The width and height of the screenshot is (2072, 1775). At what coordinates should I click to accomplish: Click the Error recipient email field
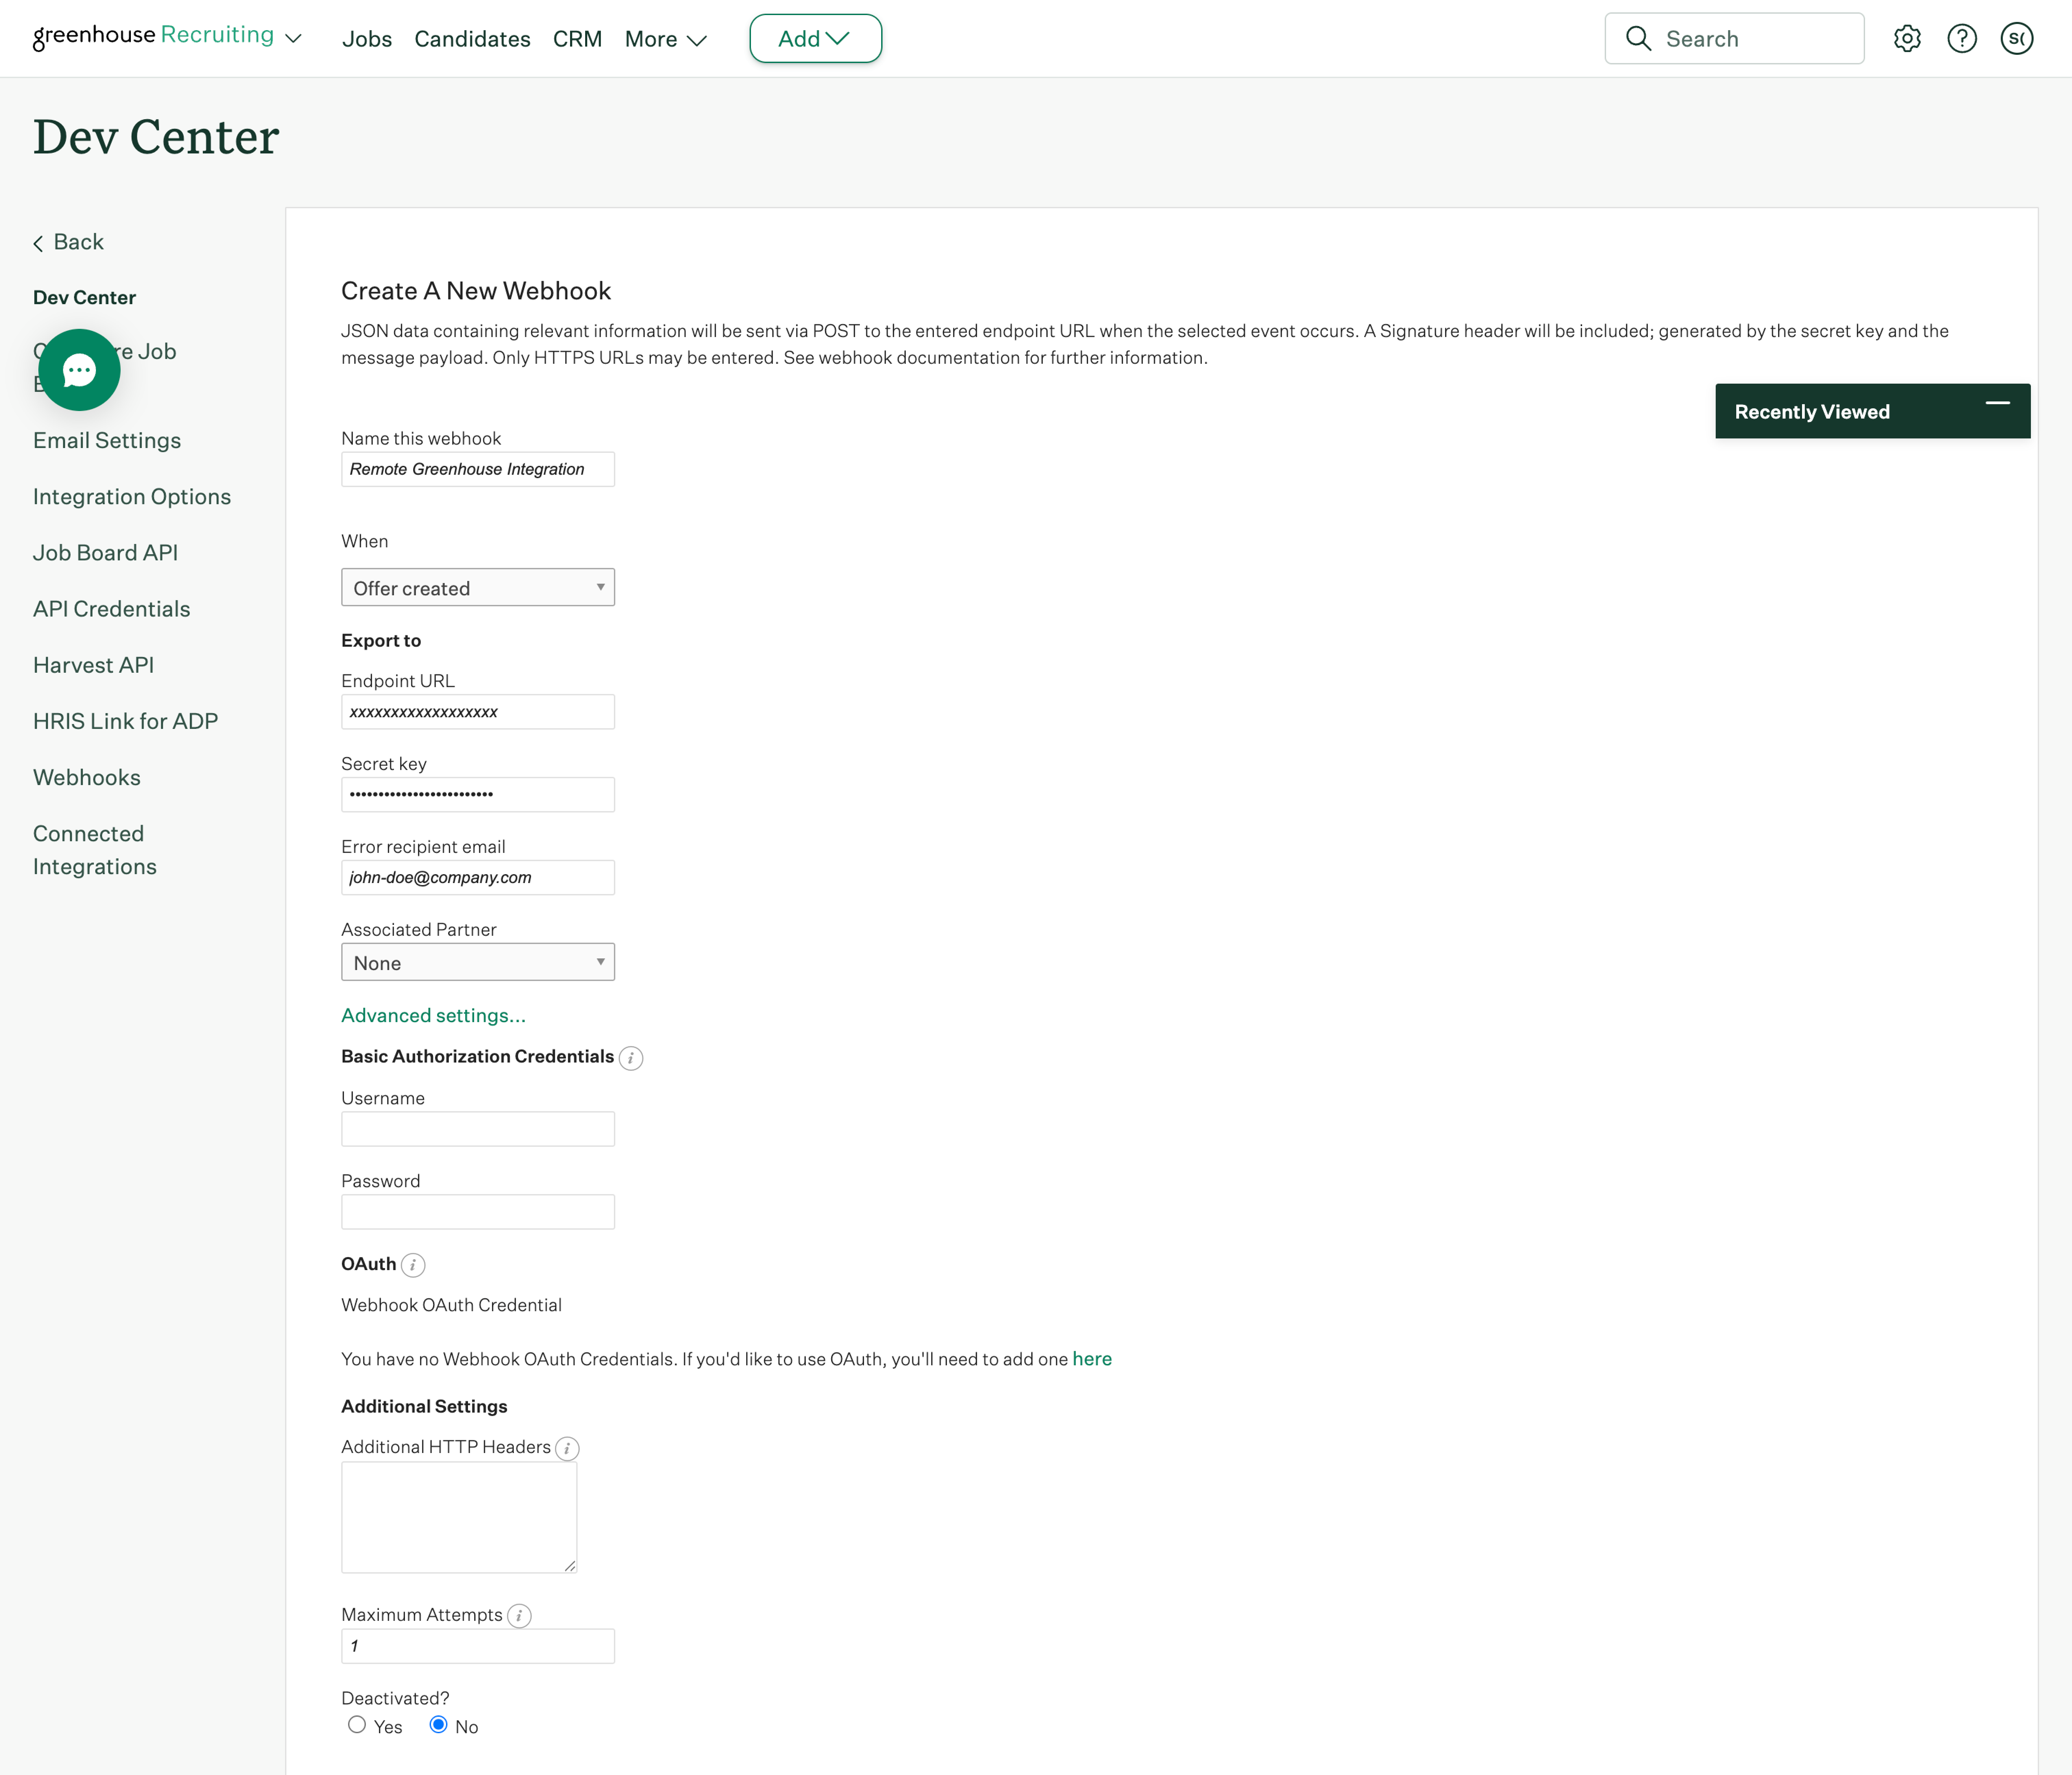[x=478, y=878]
